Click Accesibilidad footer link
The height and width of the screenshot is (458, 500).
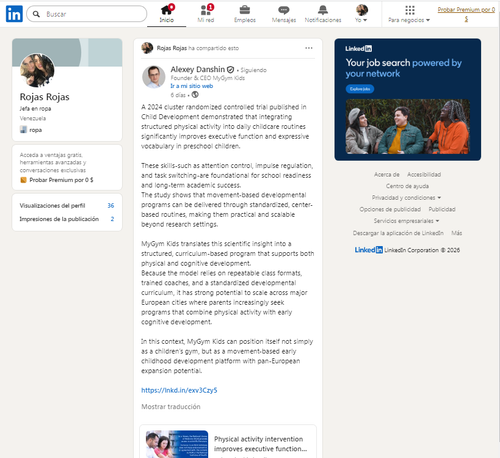coord(424,175)
